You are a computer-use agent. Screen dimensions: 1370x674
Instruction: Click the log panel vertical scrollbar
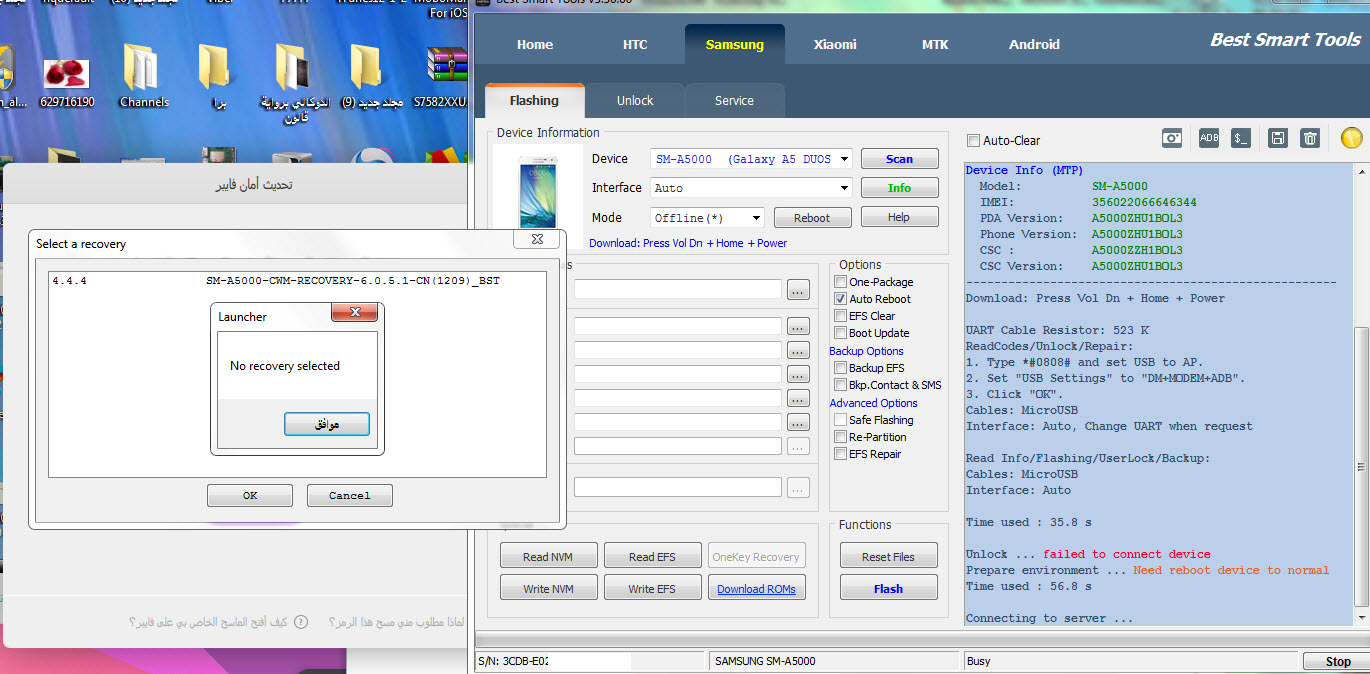click(1362, 395)
